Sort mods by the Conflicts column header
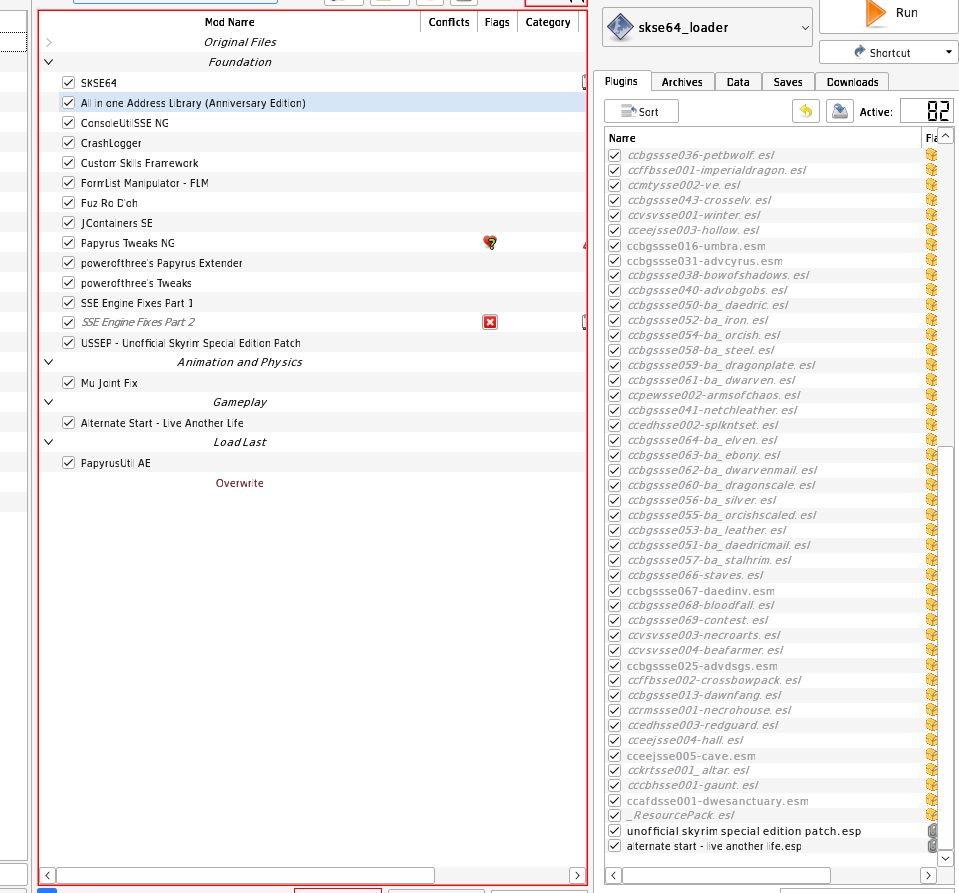 [449, 22]
